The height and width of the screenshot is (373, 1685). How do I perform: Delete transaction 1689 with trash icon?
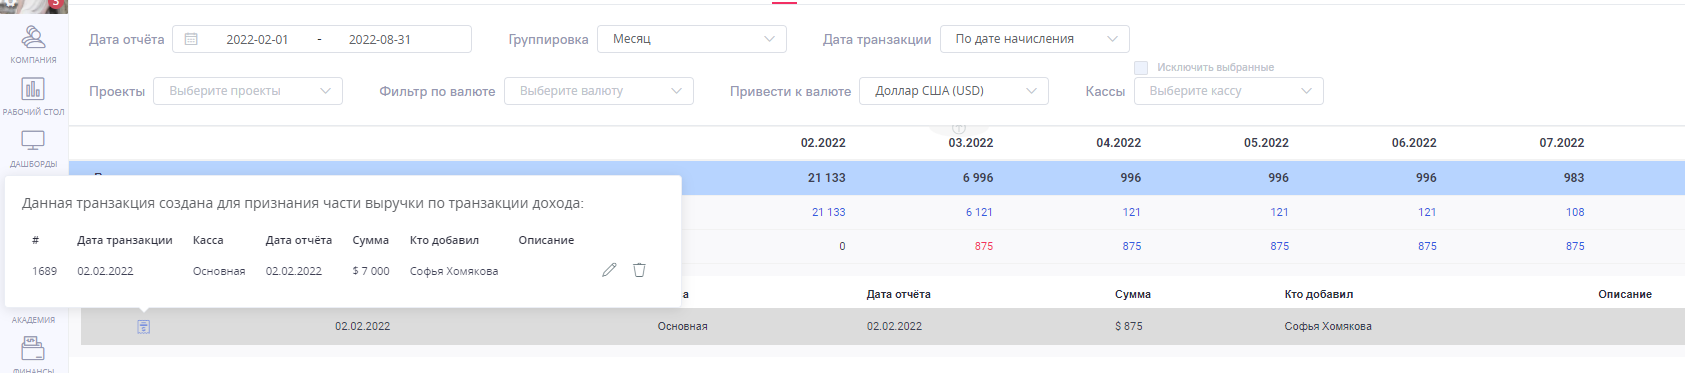point(639,270)
